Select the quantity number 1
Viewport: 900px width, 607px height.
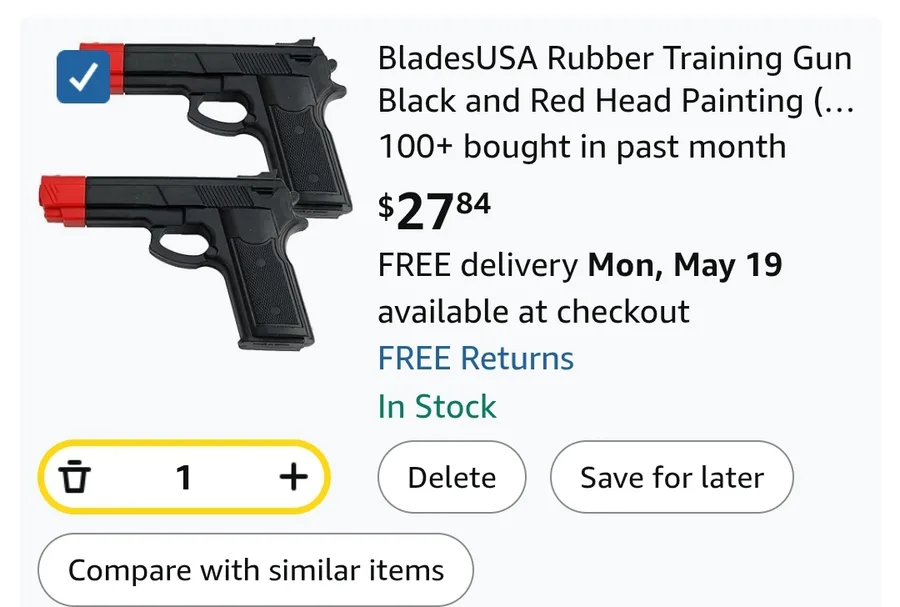(184, 477)
